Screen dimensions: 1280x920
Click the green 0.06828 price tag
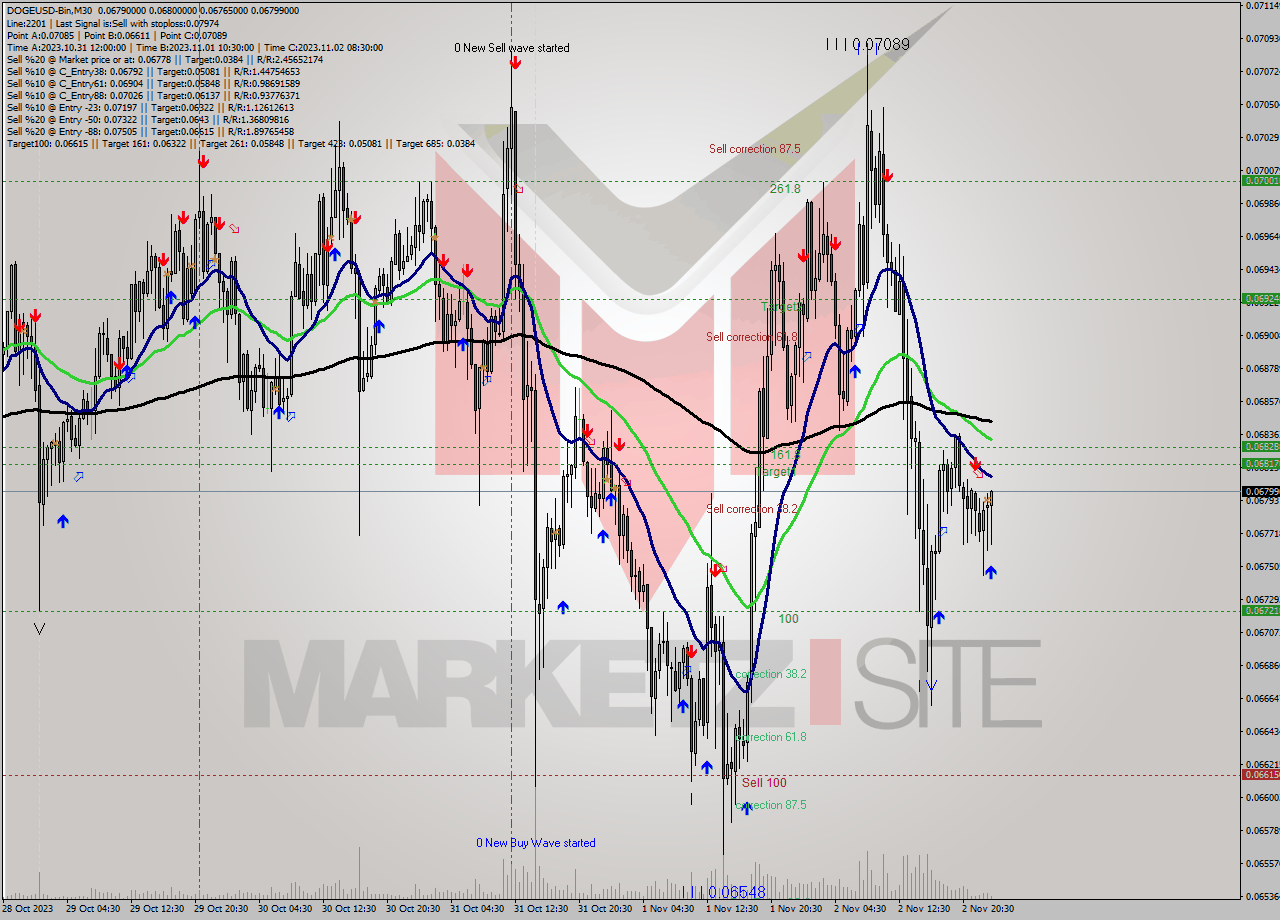[1260, 446]
